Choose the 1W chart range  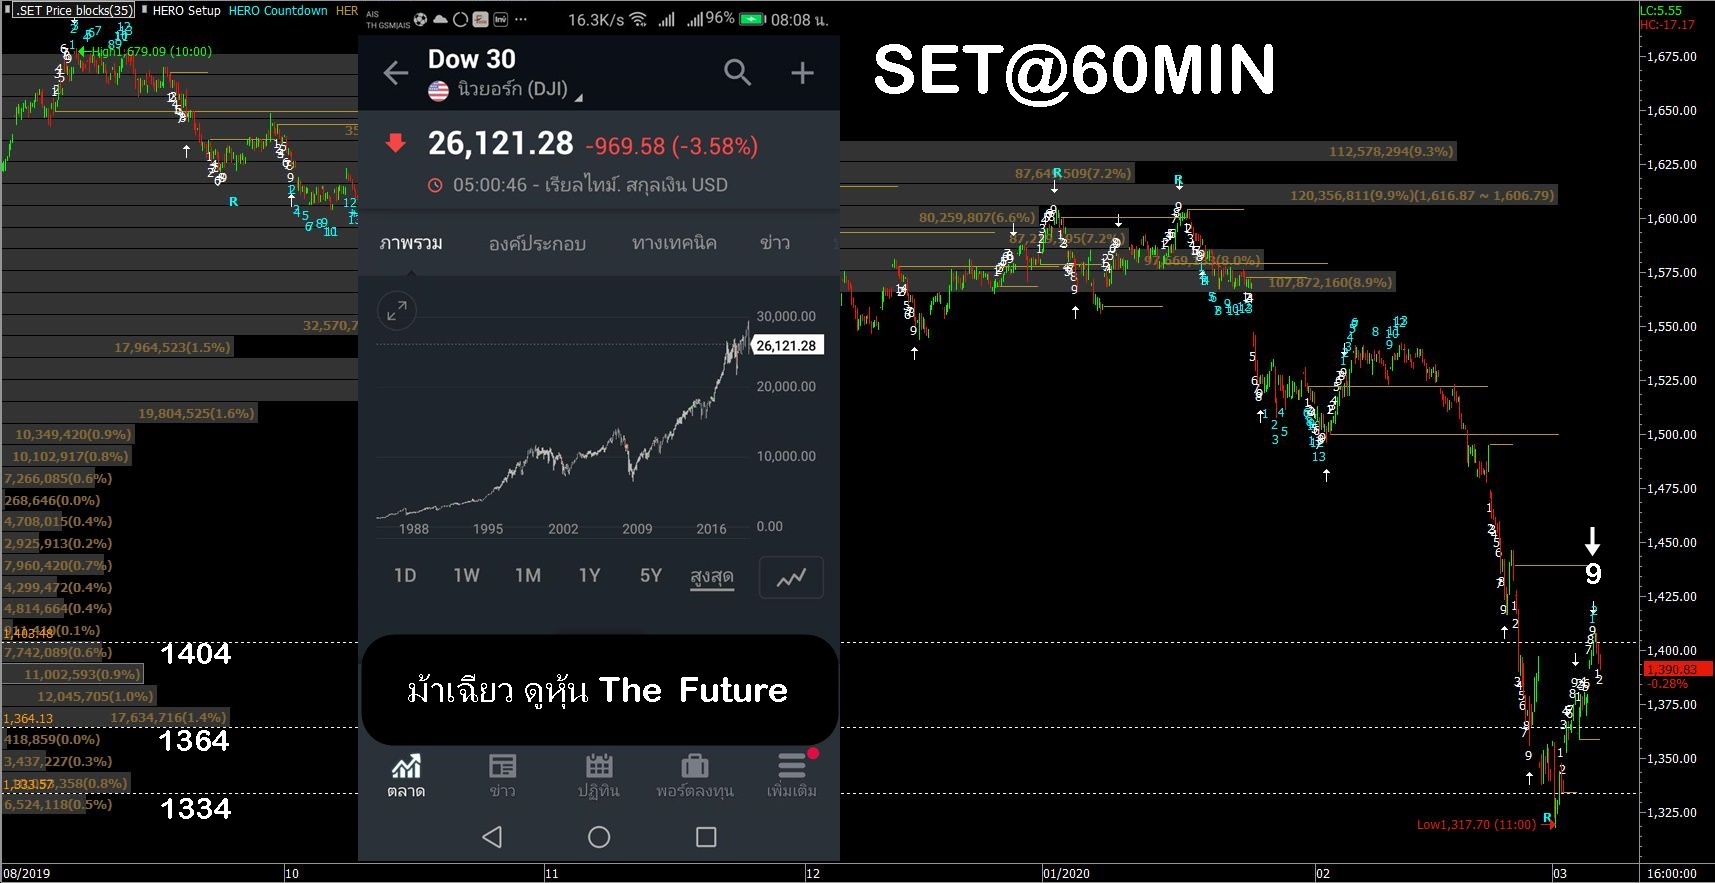467,576
